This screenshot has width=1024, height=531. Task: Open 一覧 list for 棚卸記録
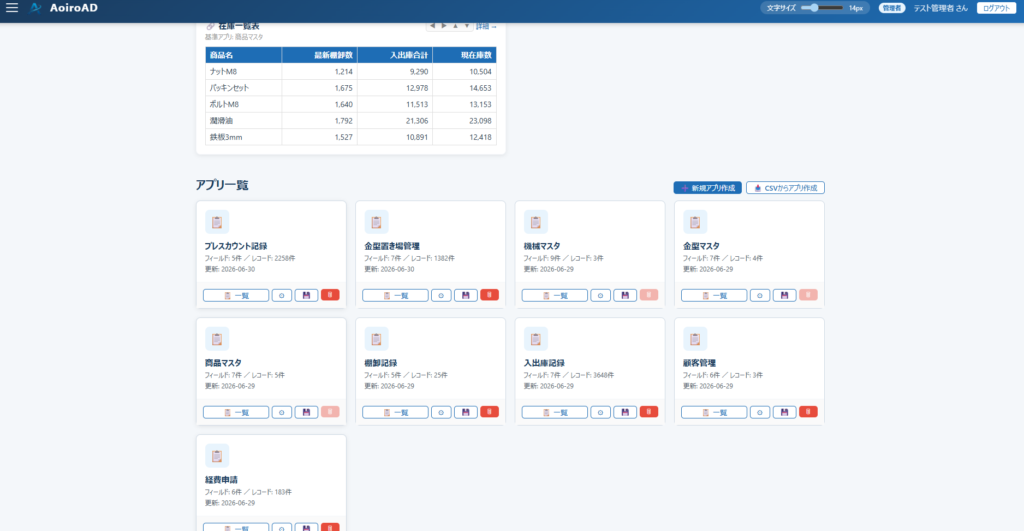tap(395, 412)
